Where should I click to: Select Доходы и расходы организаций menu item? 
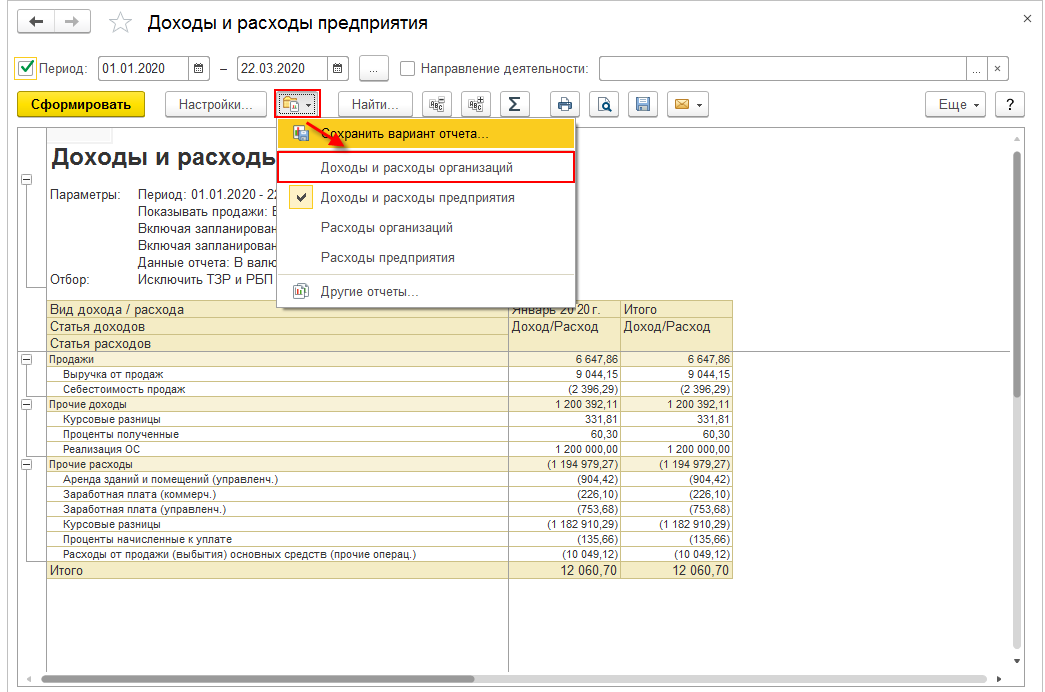(x=416, y=167)
